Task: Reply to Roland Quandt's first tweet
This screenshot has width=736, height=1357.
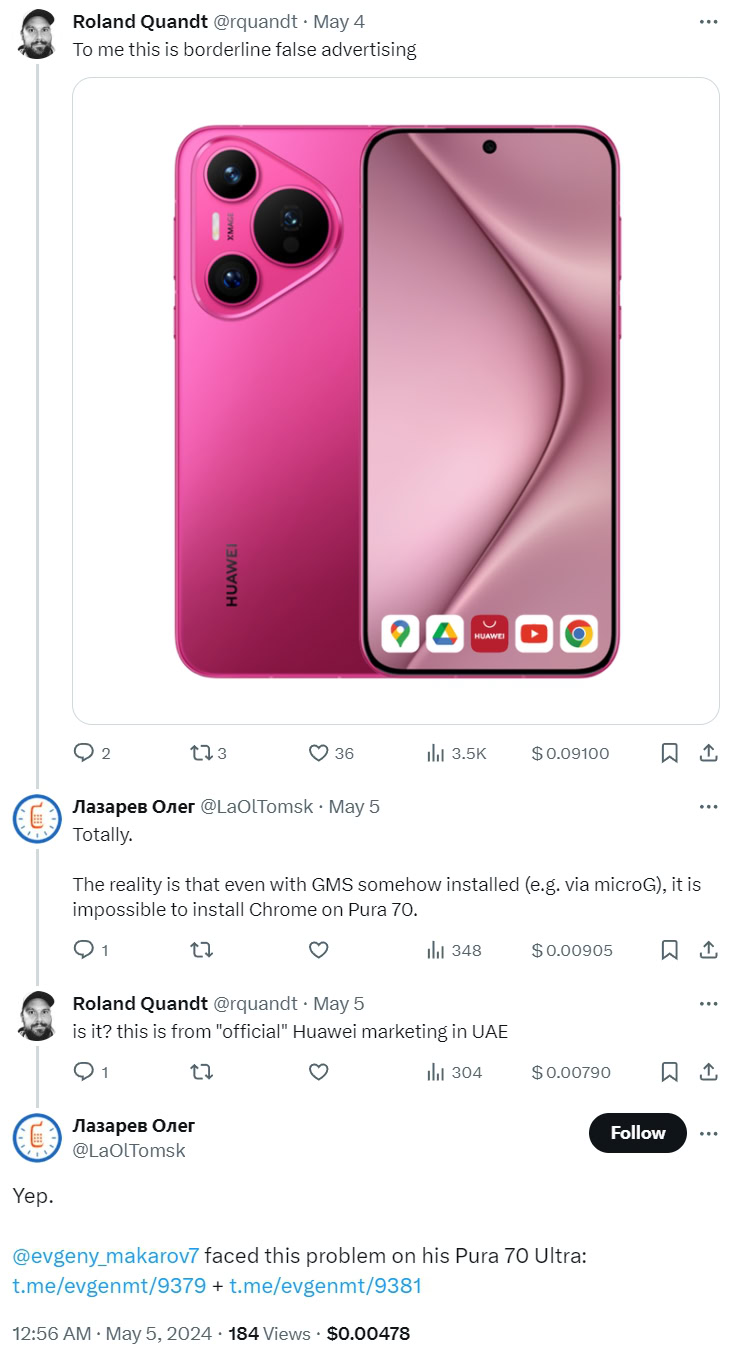Action: pyautogui.click(x=84, y=753)
